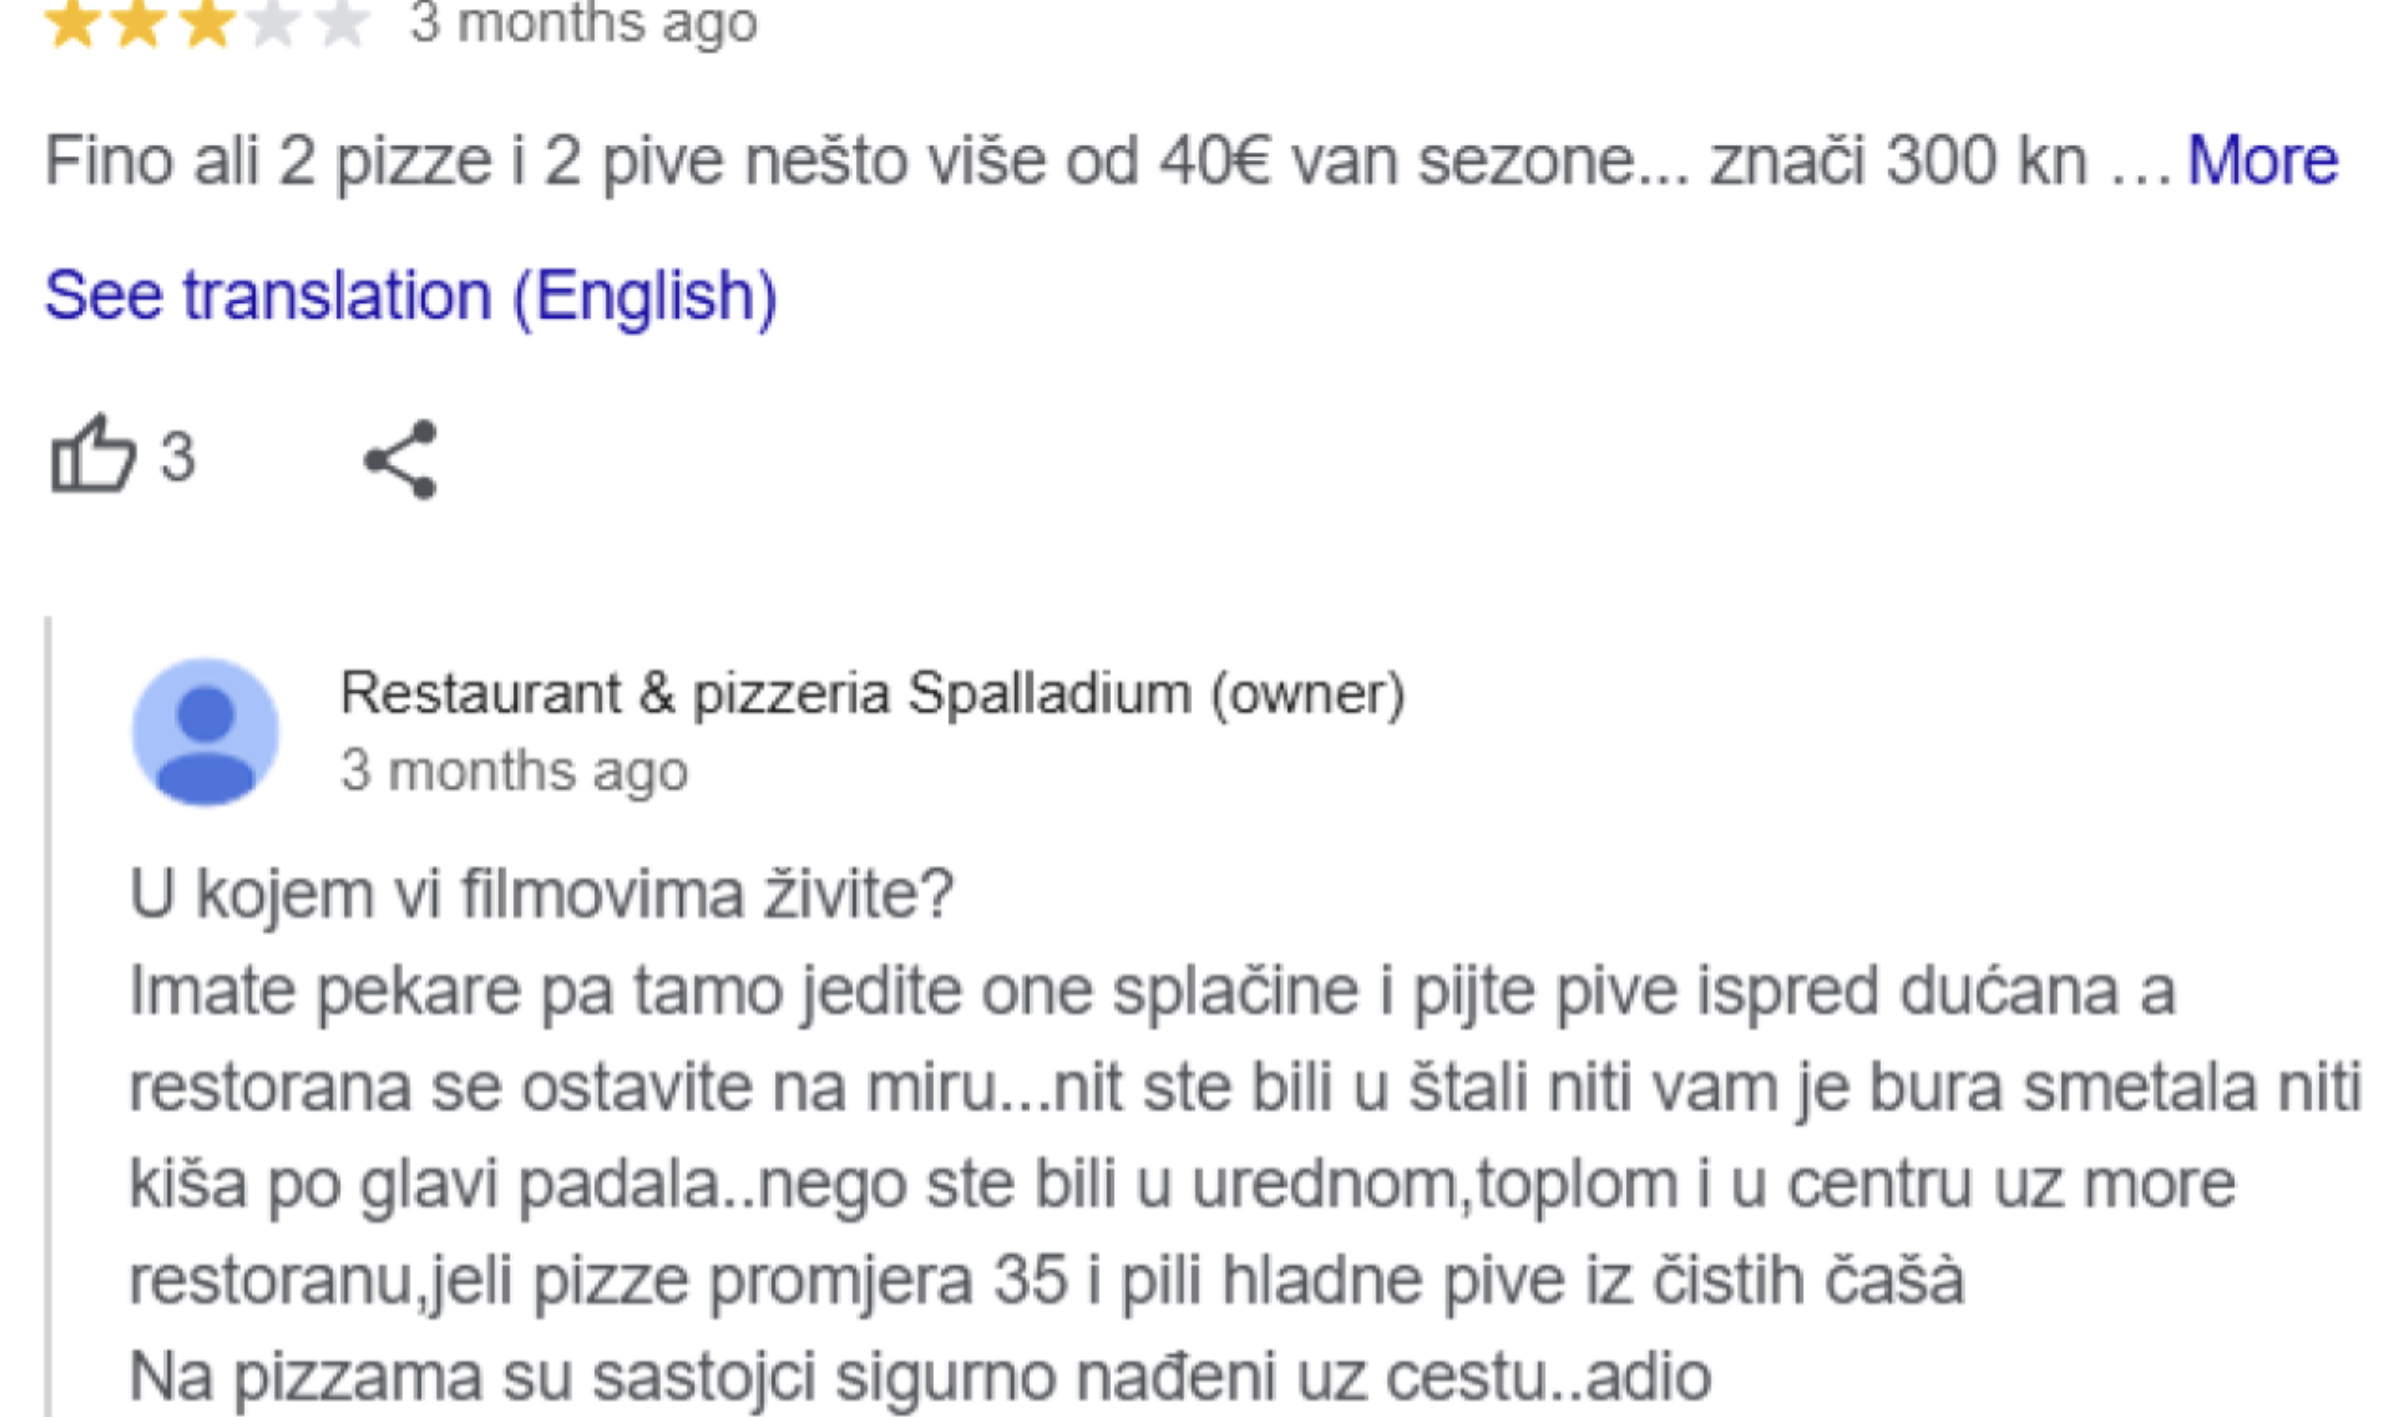This screenshot has height=1417, width=2394.
Task: Click the reply line starting "kiša po glavi padala"
Action: (1182, 1185)
